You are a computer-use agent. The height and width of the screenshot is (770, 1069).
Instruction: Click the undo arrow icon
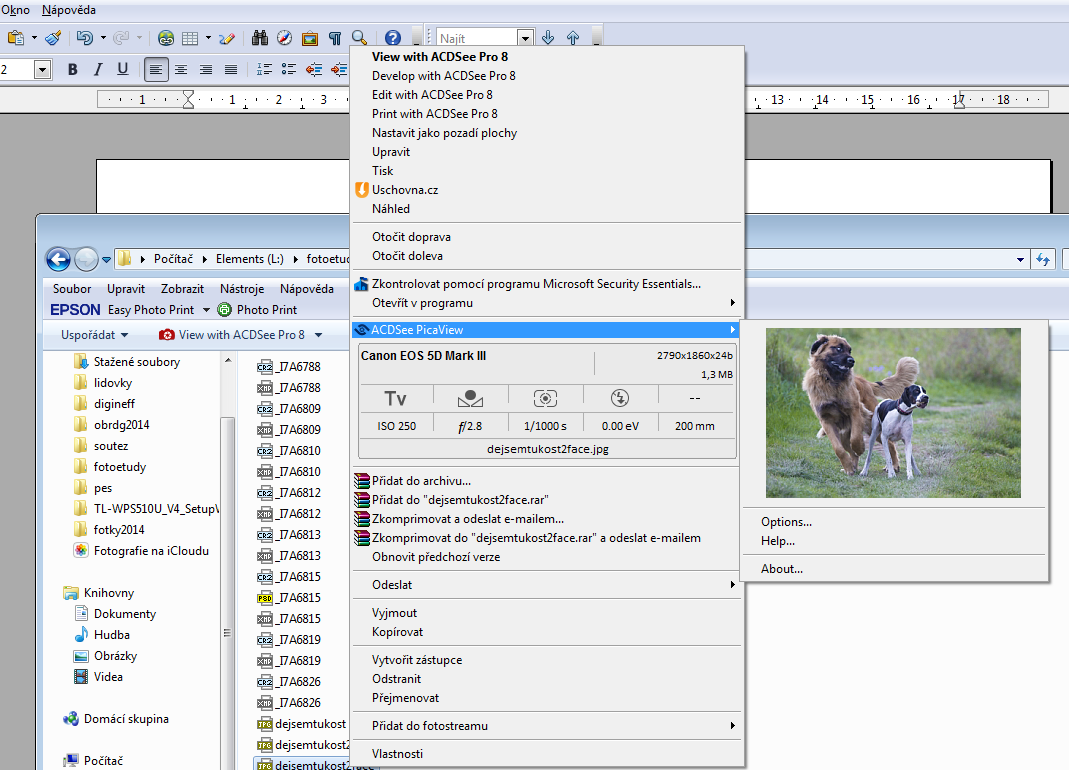click(x=85, y=38)
